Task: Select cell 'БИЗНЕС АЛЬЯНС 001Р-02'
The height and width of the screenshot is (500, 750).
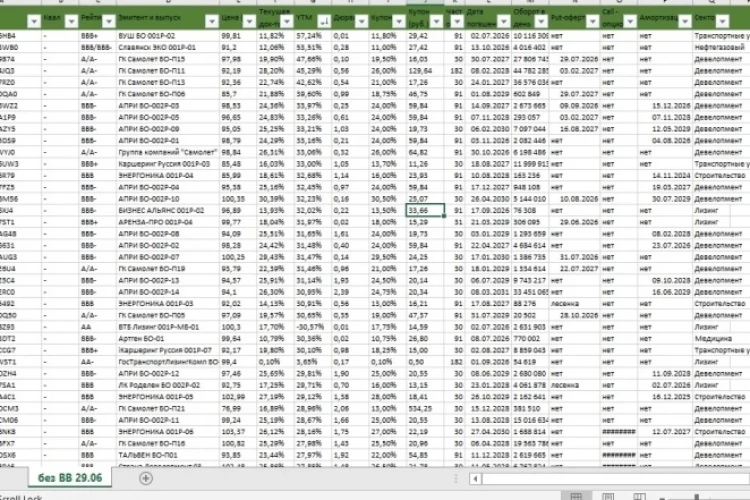Action: pos(168,211)
